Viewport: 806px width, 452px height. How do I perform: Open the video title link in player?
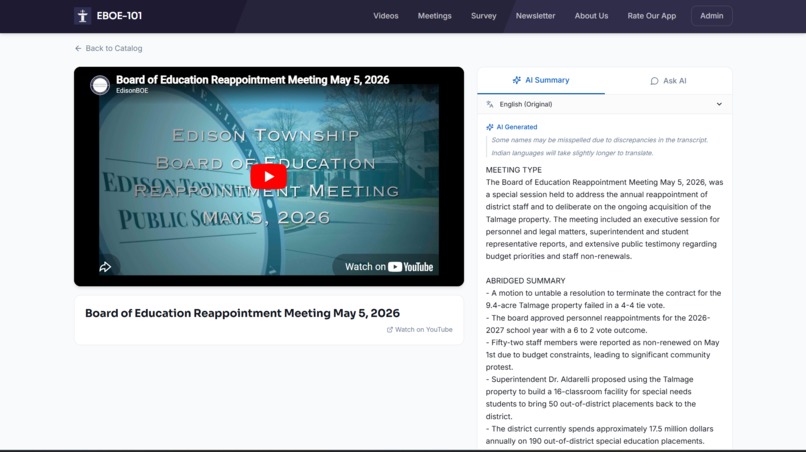pos(252,80)
